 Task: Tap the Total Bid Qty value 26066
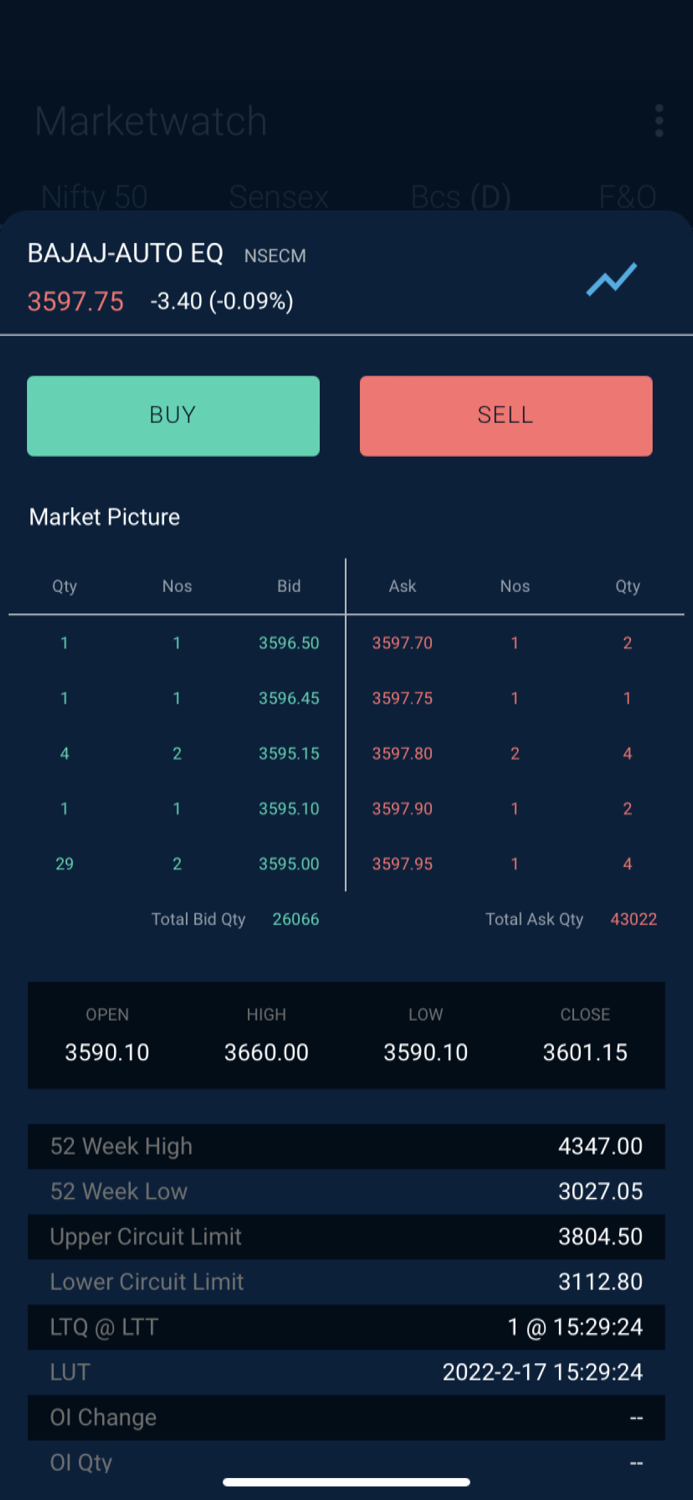(x=295, y=919)
